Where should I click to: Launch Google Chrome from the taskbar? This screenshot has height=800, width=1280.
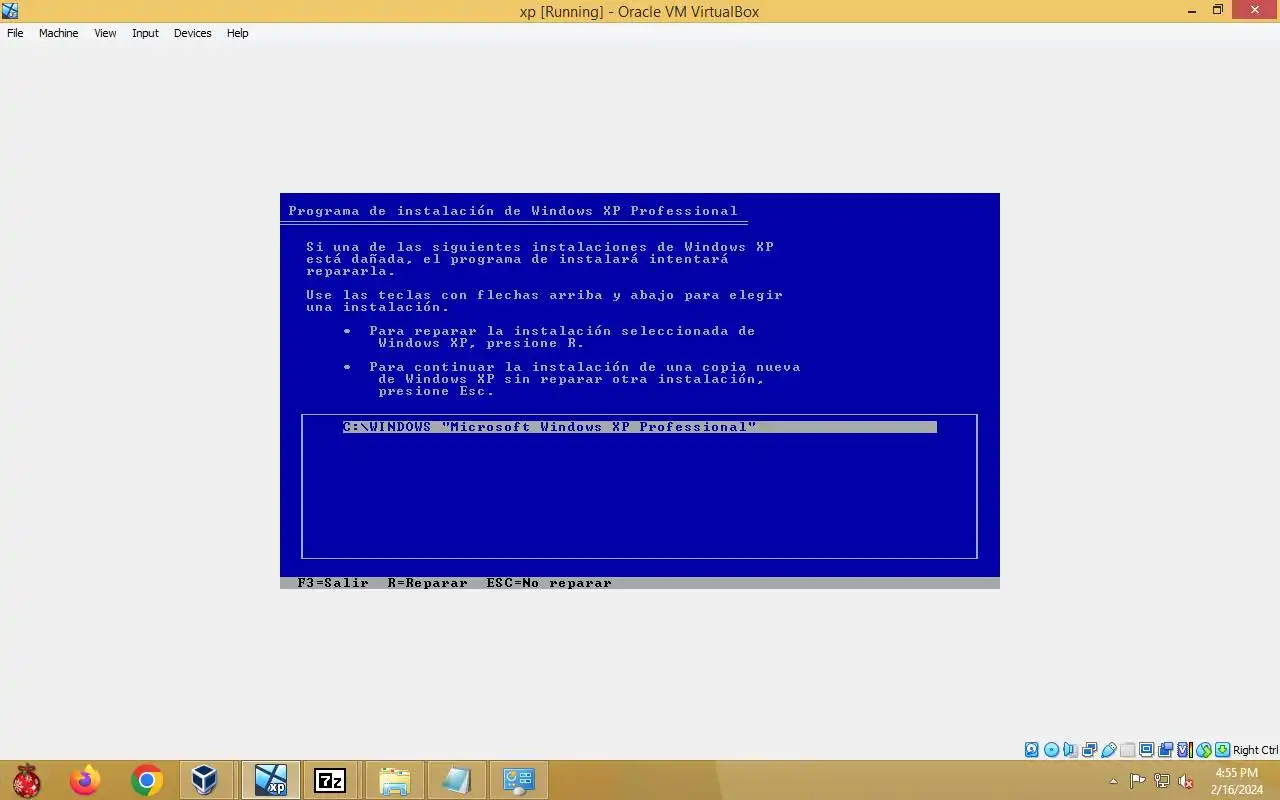pyautogui.click(x=146, y=780)
